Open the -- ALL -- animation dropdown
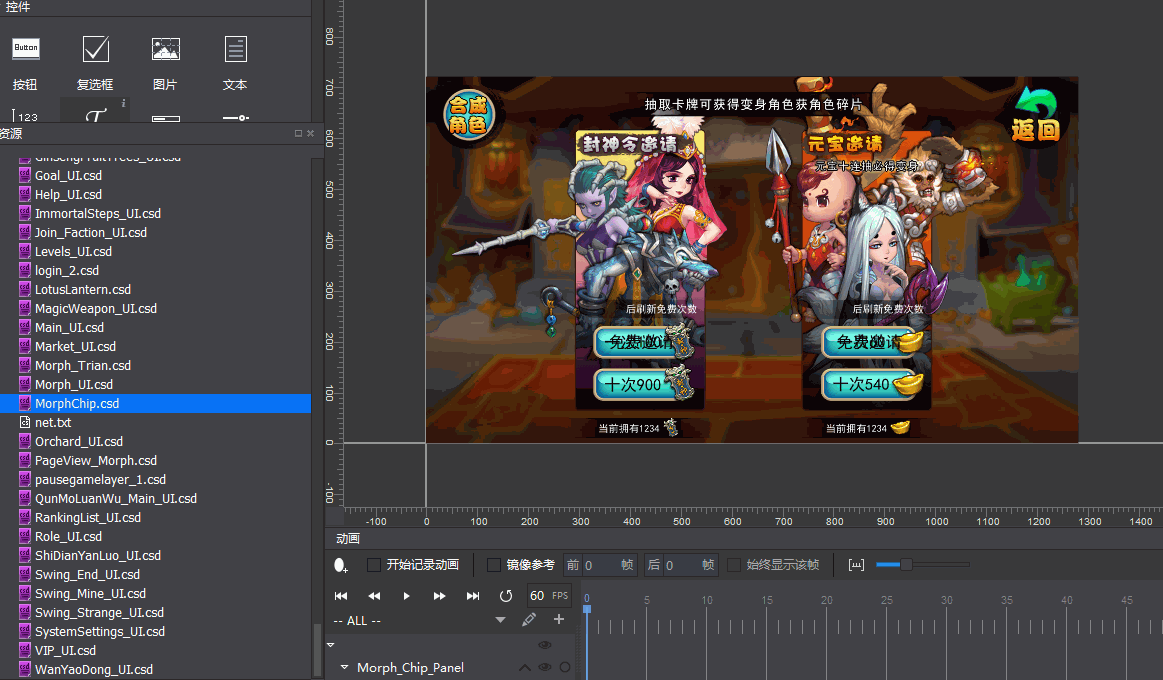Viewport: 1163px width, 680px height. 500,620
